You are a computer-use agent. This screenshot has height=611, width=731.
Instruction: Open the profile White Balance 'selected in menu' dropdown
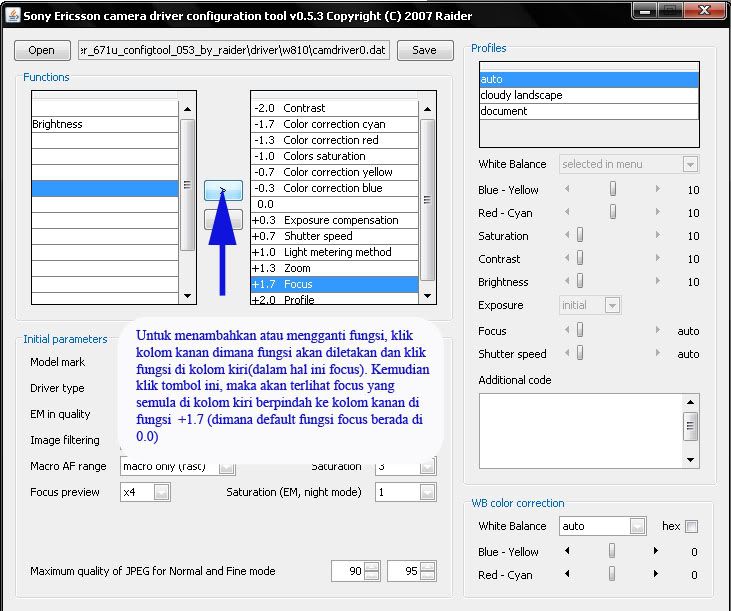pyautogui.click(x=629, y=164)
